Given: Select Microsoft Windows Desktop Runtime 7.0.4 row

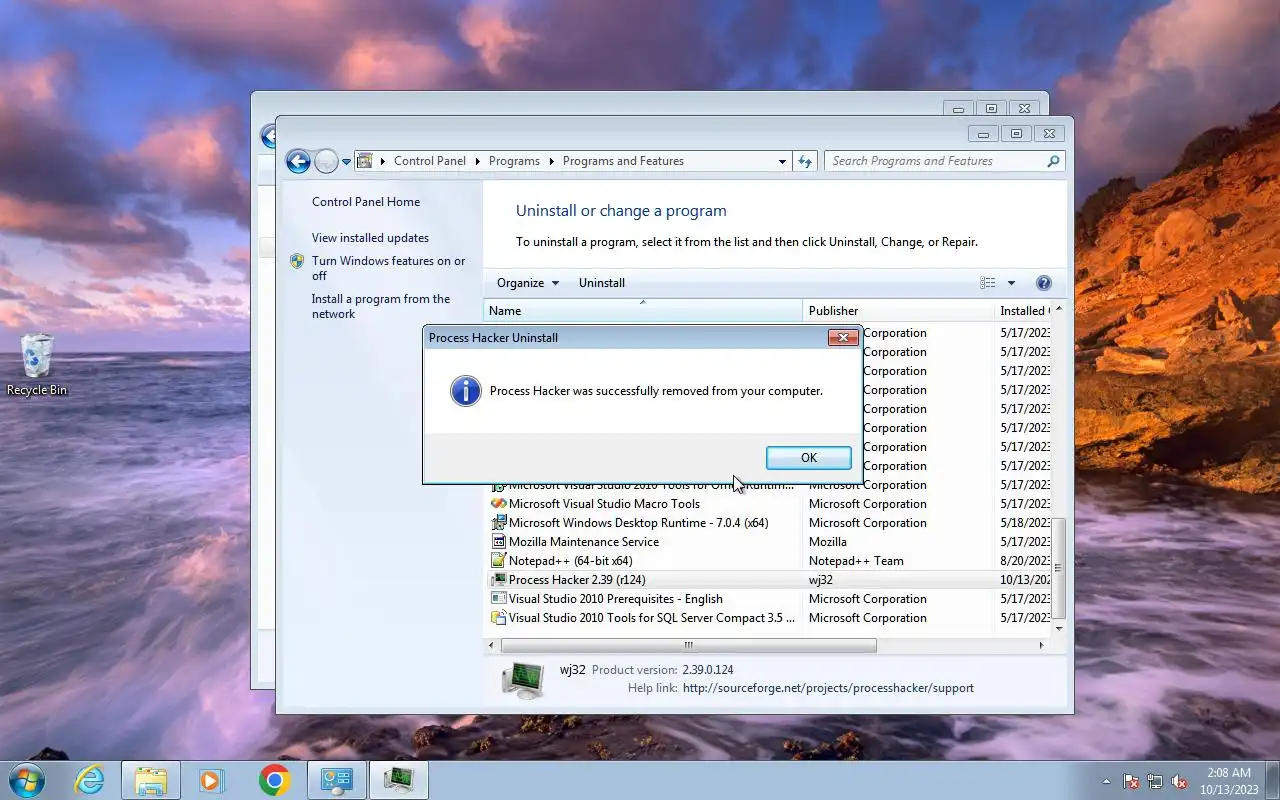Looking at the screenshot, I should point(768,523).
